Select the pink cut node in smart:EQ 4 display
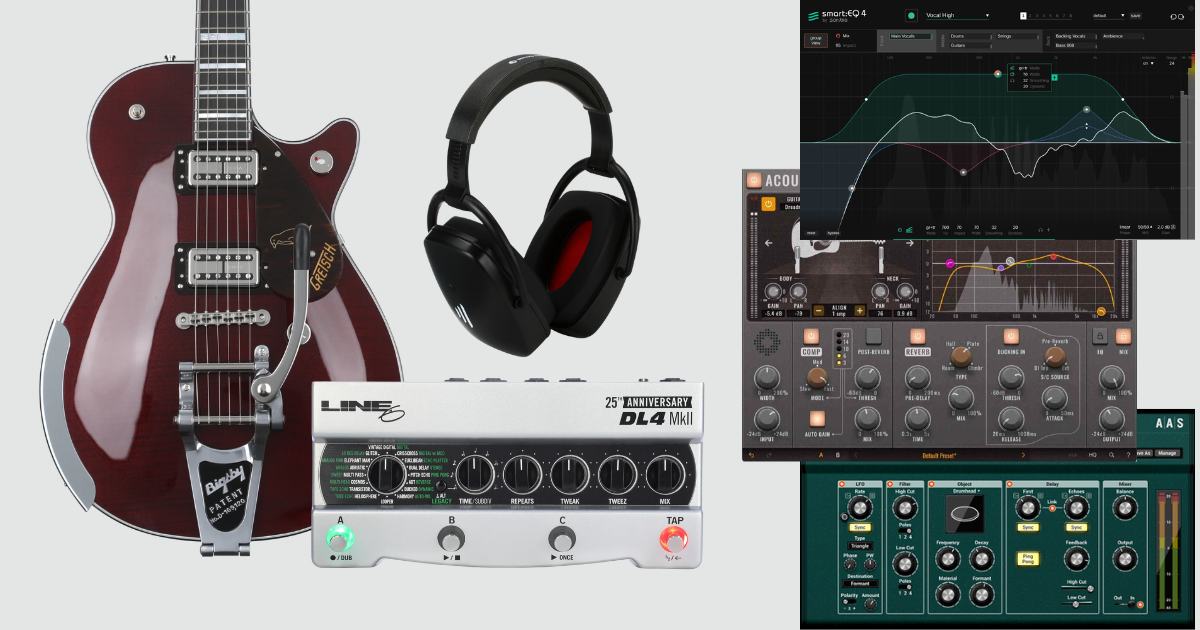Image resolution: width=1200 pixels, height=630 pixels. click(x=963, y=172)
